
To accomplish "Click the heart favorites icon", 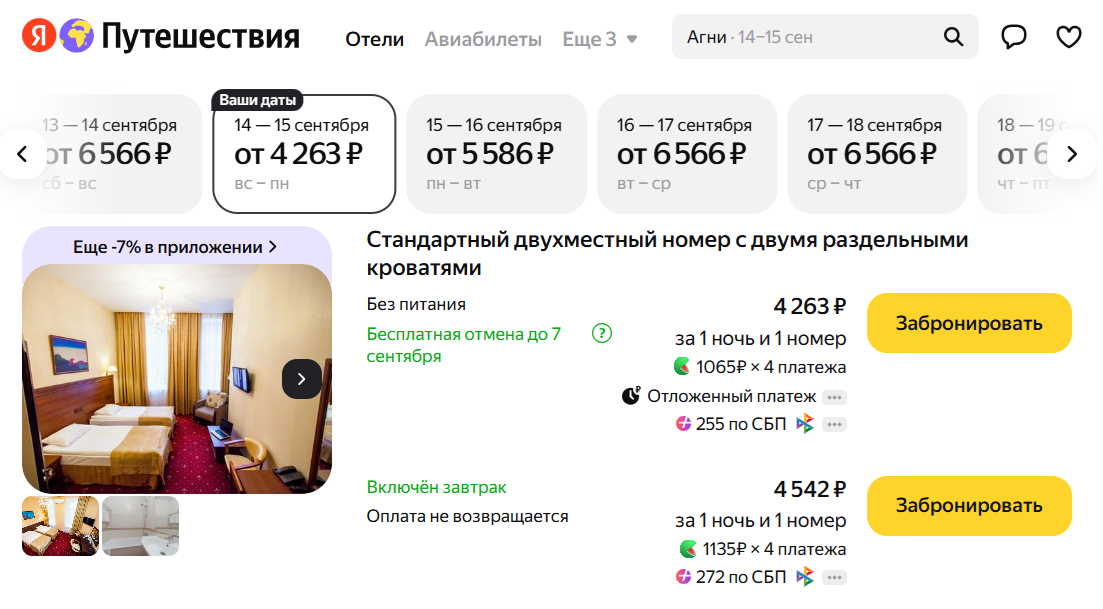I will coord(1069,36).
